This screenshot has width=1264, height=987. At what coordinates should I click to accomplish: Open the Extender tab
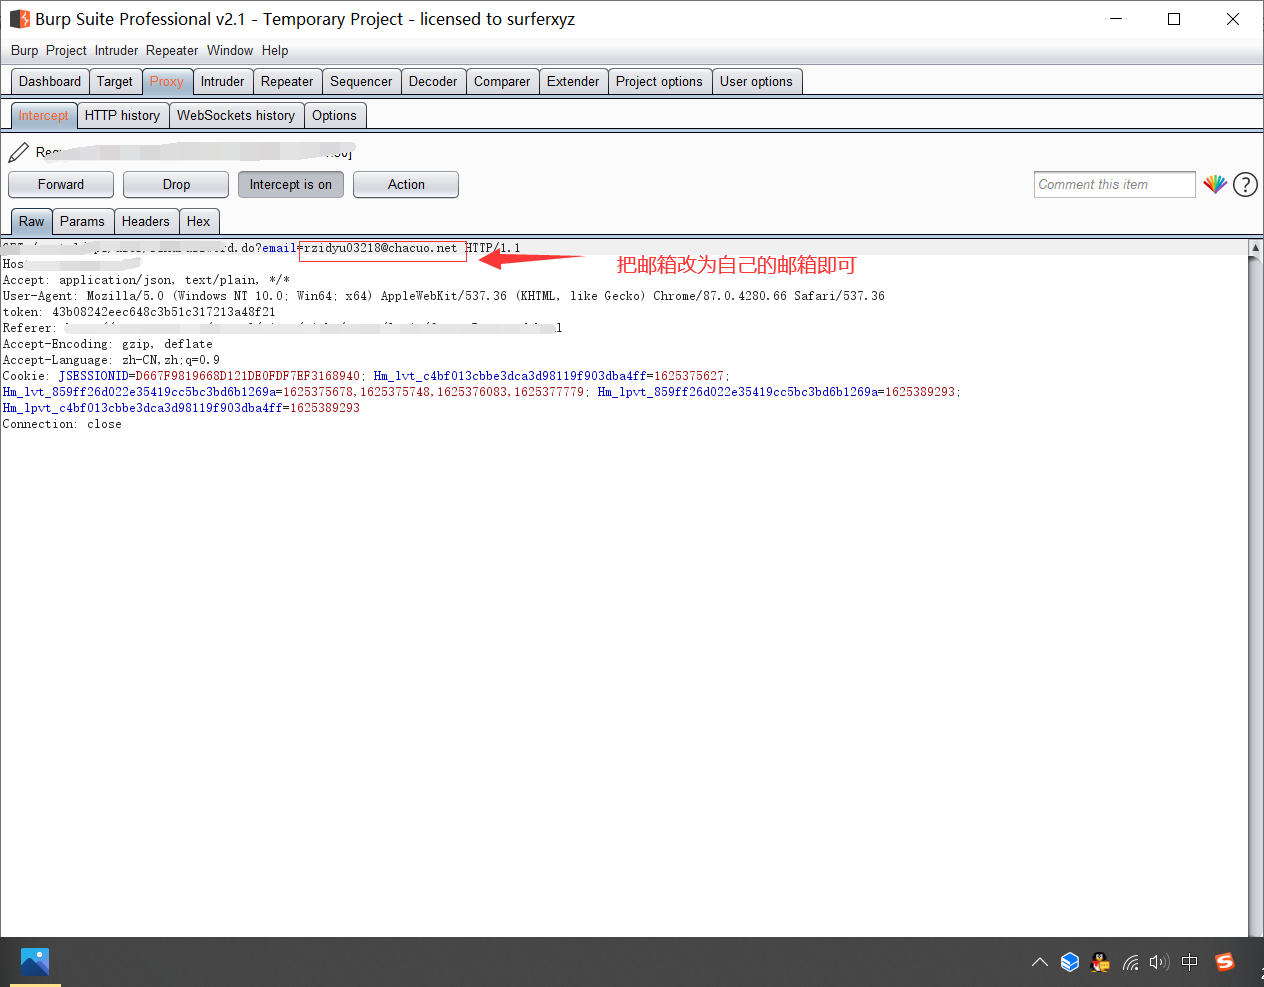[573, 81]
